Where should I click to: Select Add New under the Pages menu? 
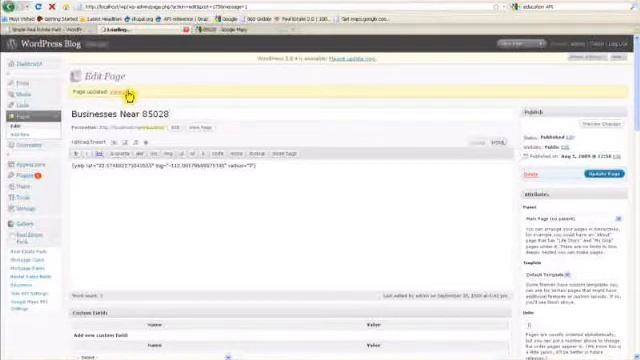pyautogui.click(x=20, y=135)
